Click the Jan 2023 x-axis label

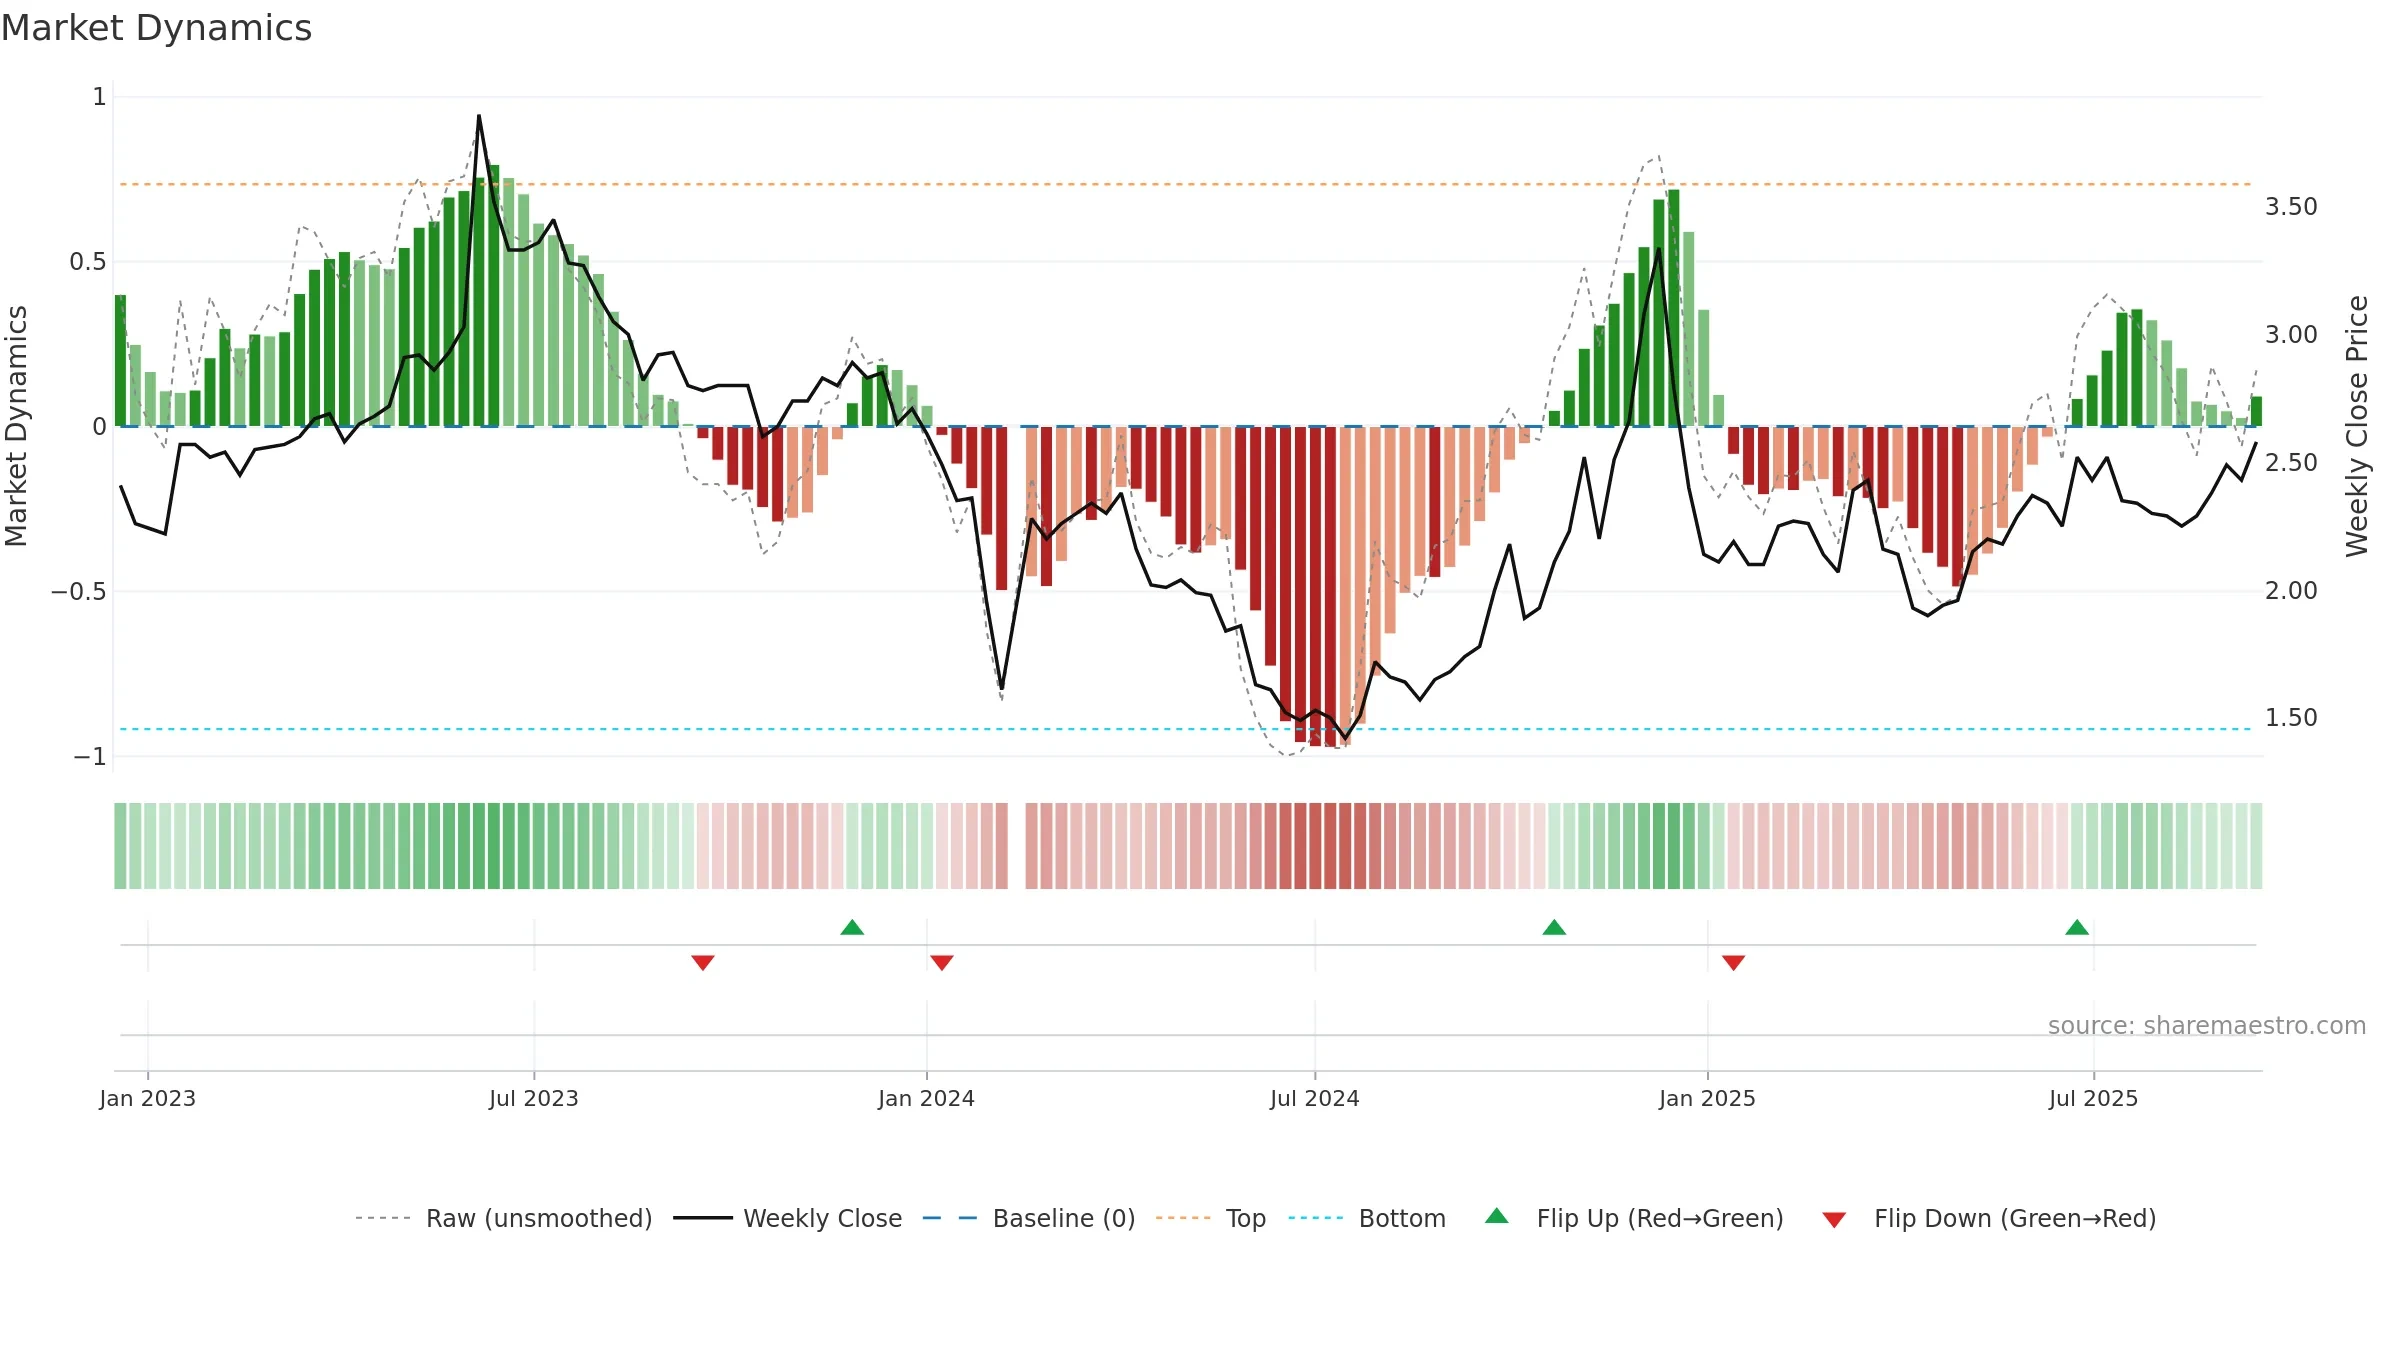148,1098
